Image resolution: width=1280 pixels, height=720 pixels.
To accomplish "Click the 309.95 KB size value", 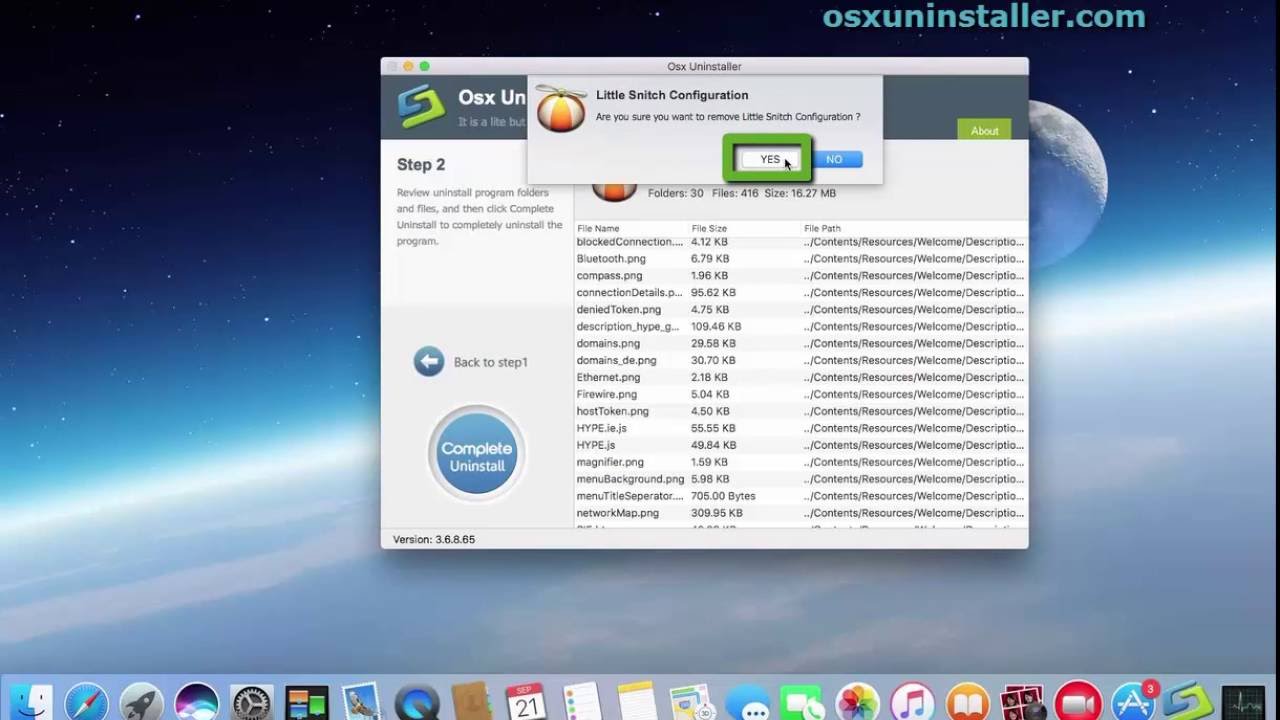I will 716,514.
